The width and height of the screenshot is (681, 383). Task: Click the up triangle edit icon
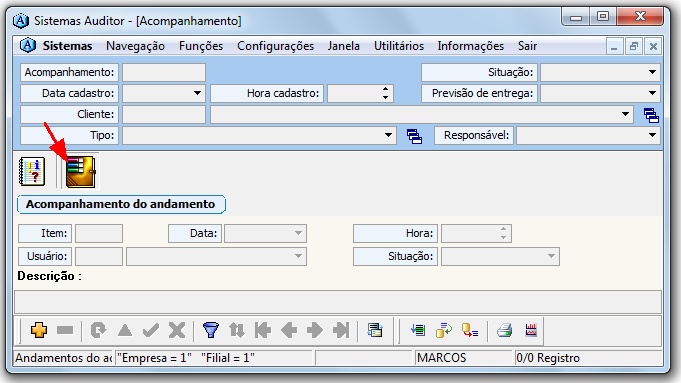(x=125, y=330)
